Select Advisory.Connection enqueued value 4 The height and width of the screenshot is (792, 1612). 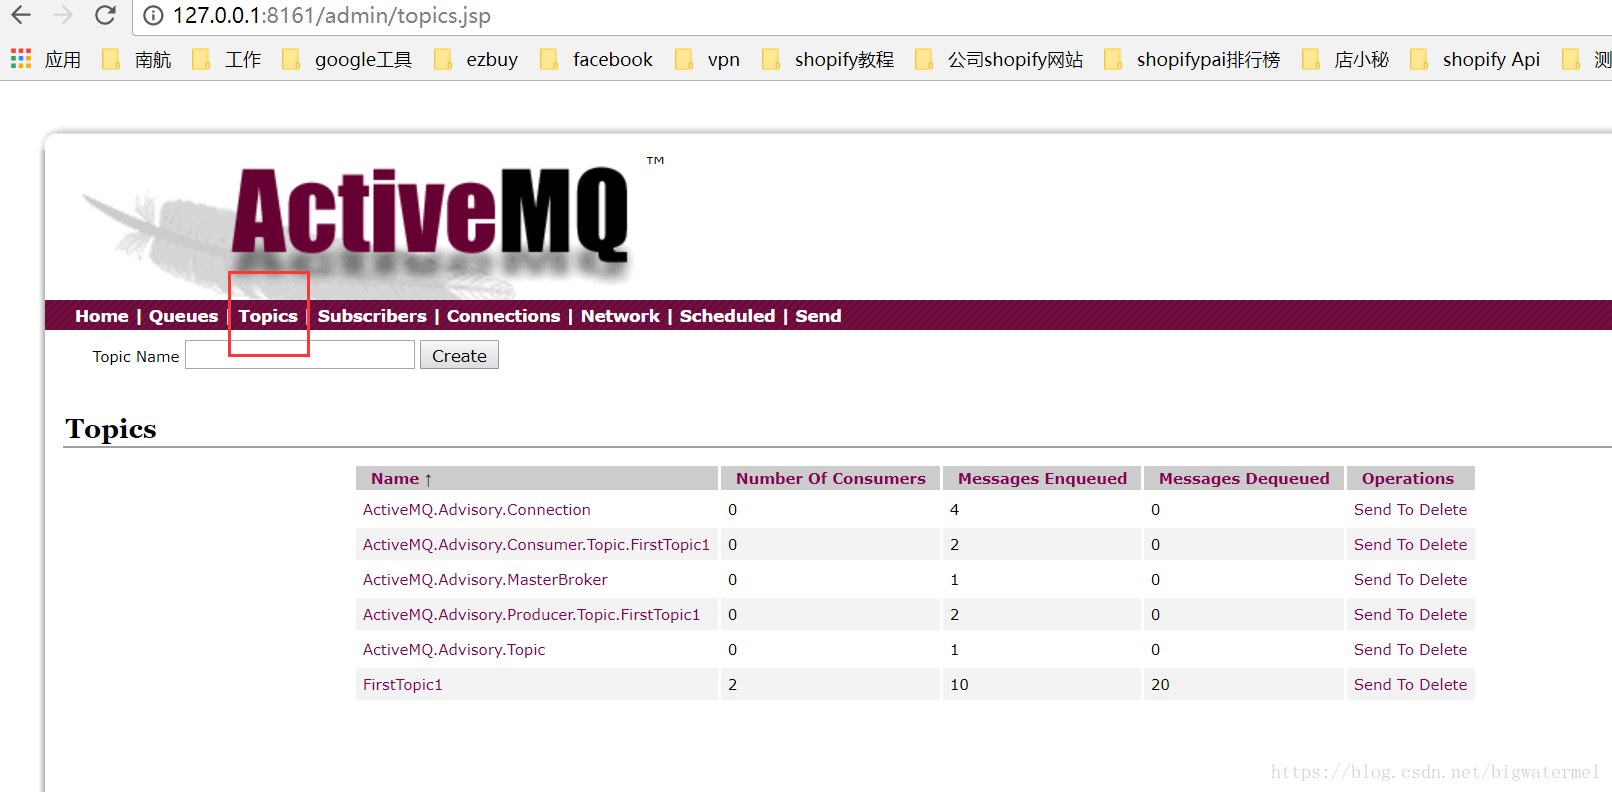click(954, 509)
